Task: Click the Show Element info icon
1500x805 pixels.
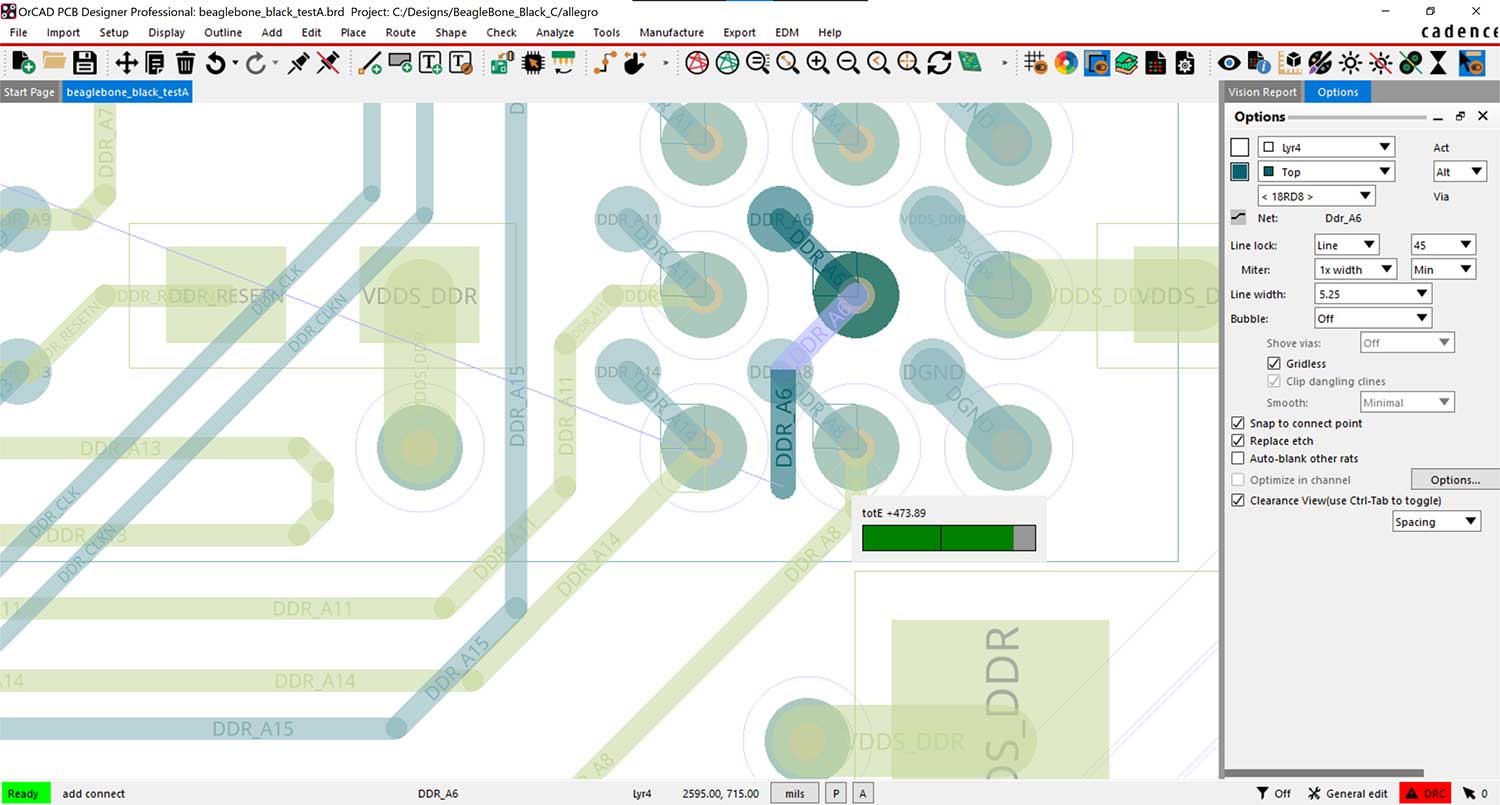Action: coord(1259,63)
